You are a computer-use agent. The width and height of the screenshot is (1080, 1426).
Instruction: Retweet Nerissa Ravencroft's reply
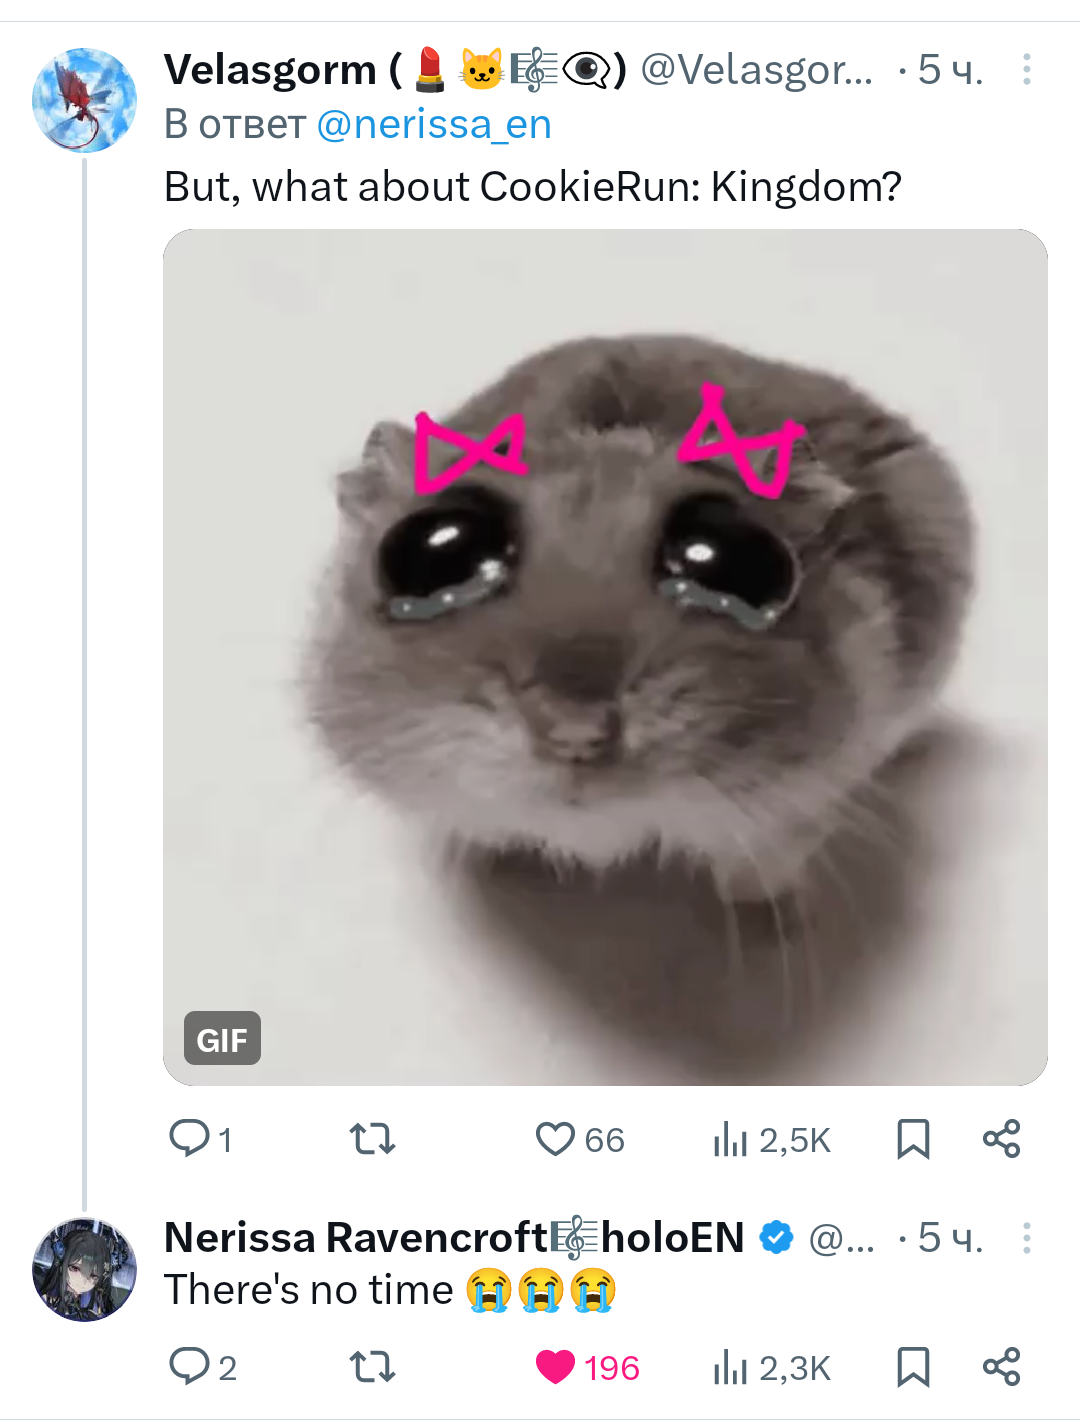tap(372, 1366)
